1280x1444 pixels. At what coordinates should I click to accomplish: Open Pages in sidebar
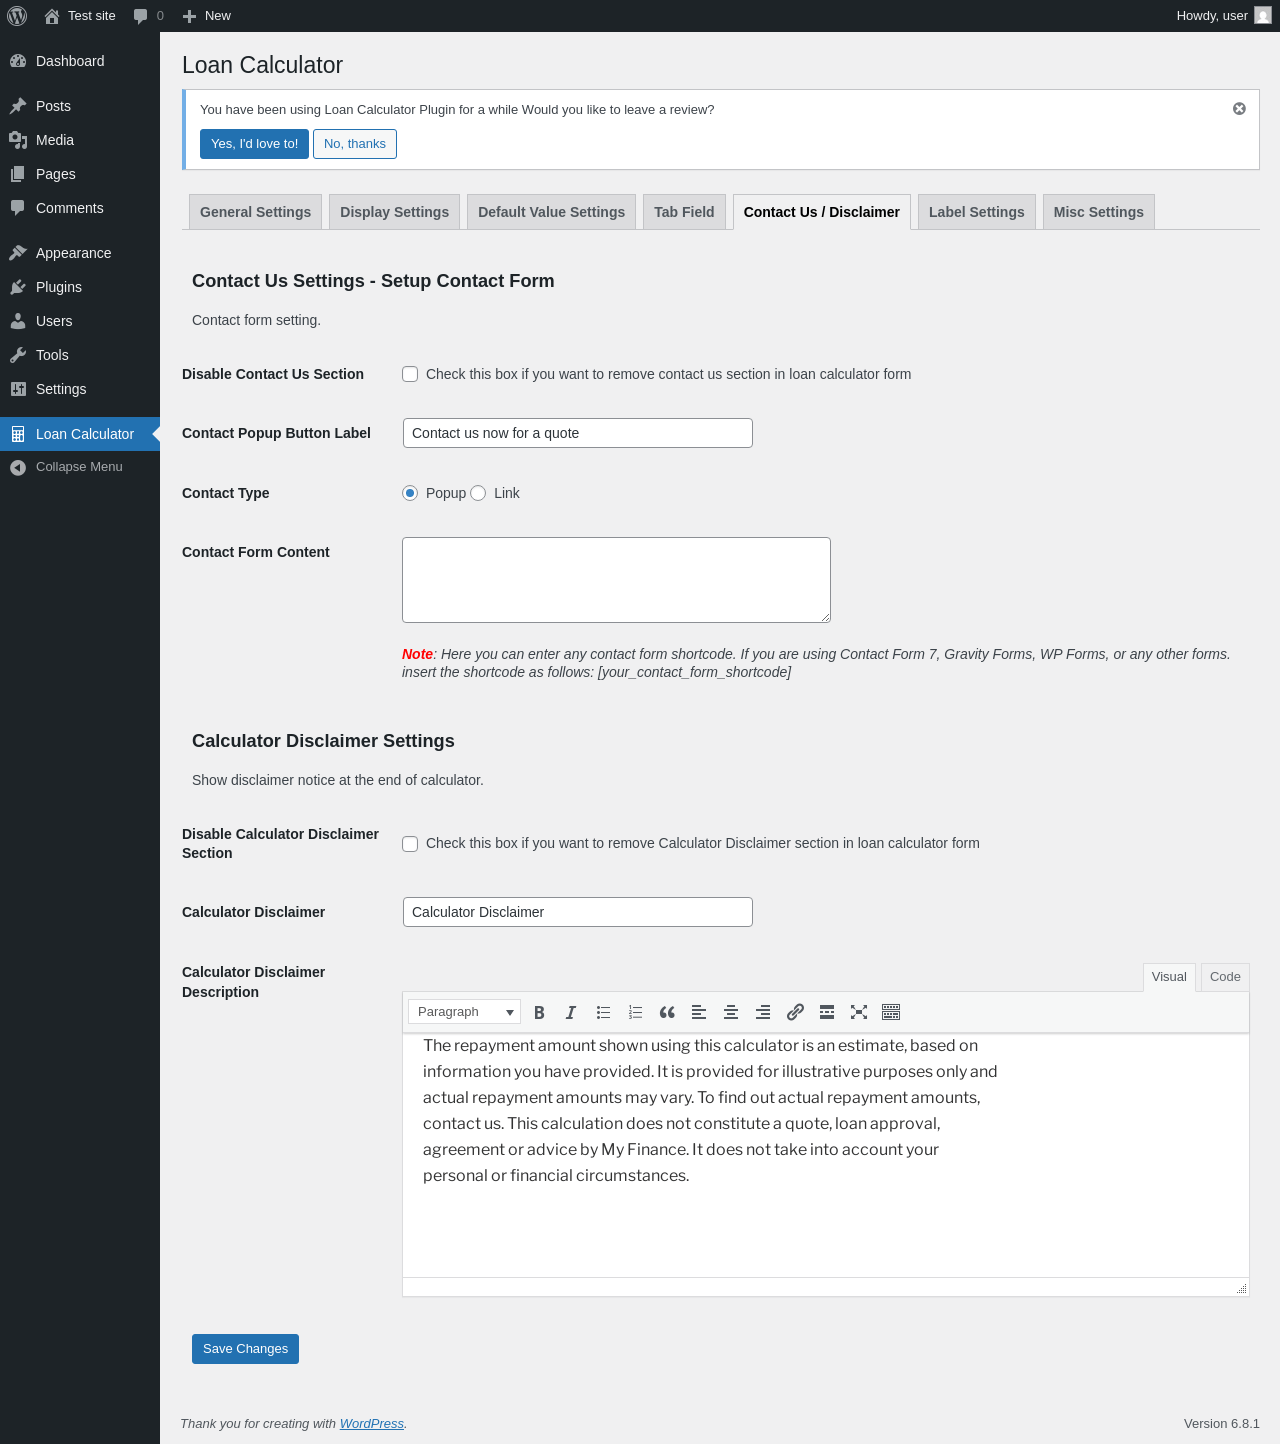(80, 174)
